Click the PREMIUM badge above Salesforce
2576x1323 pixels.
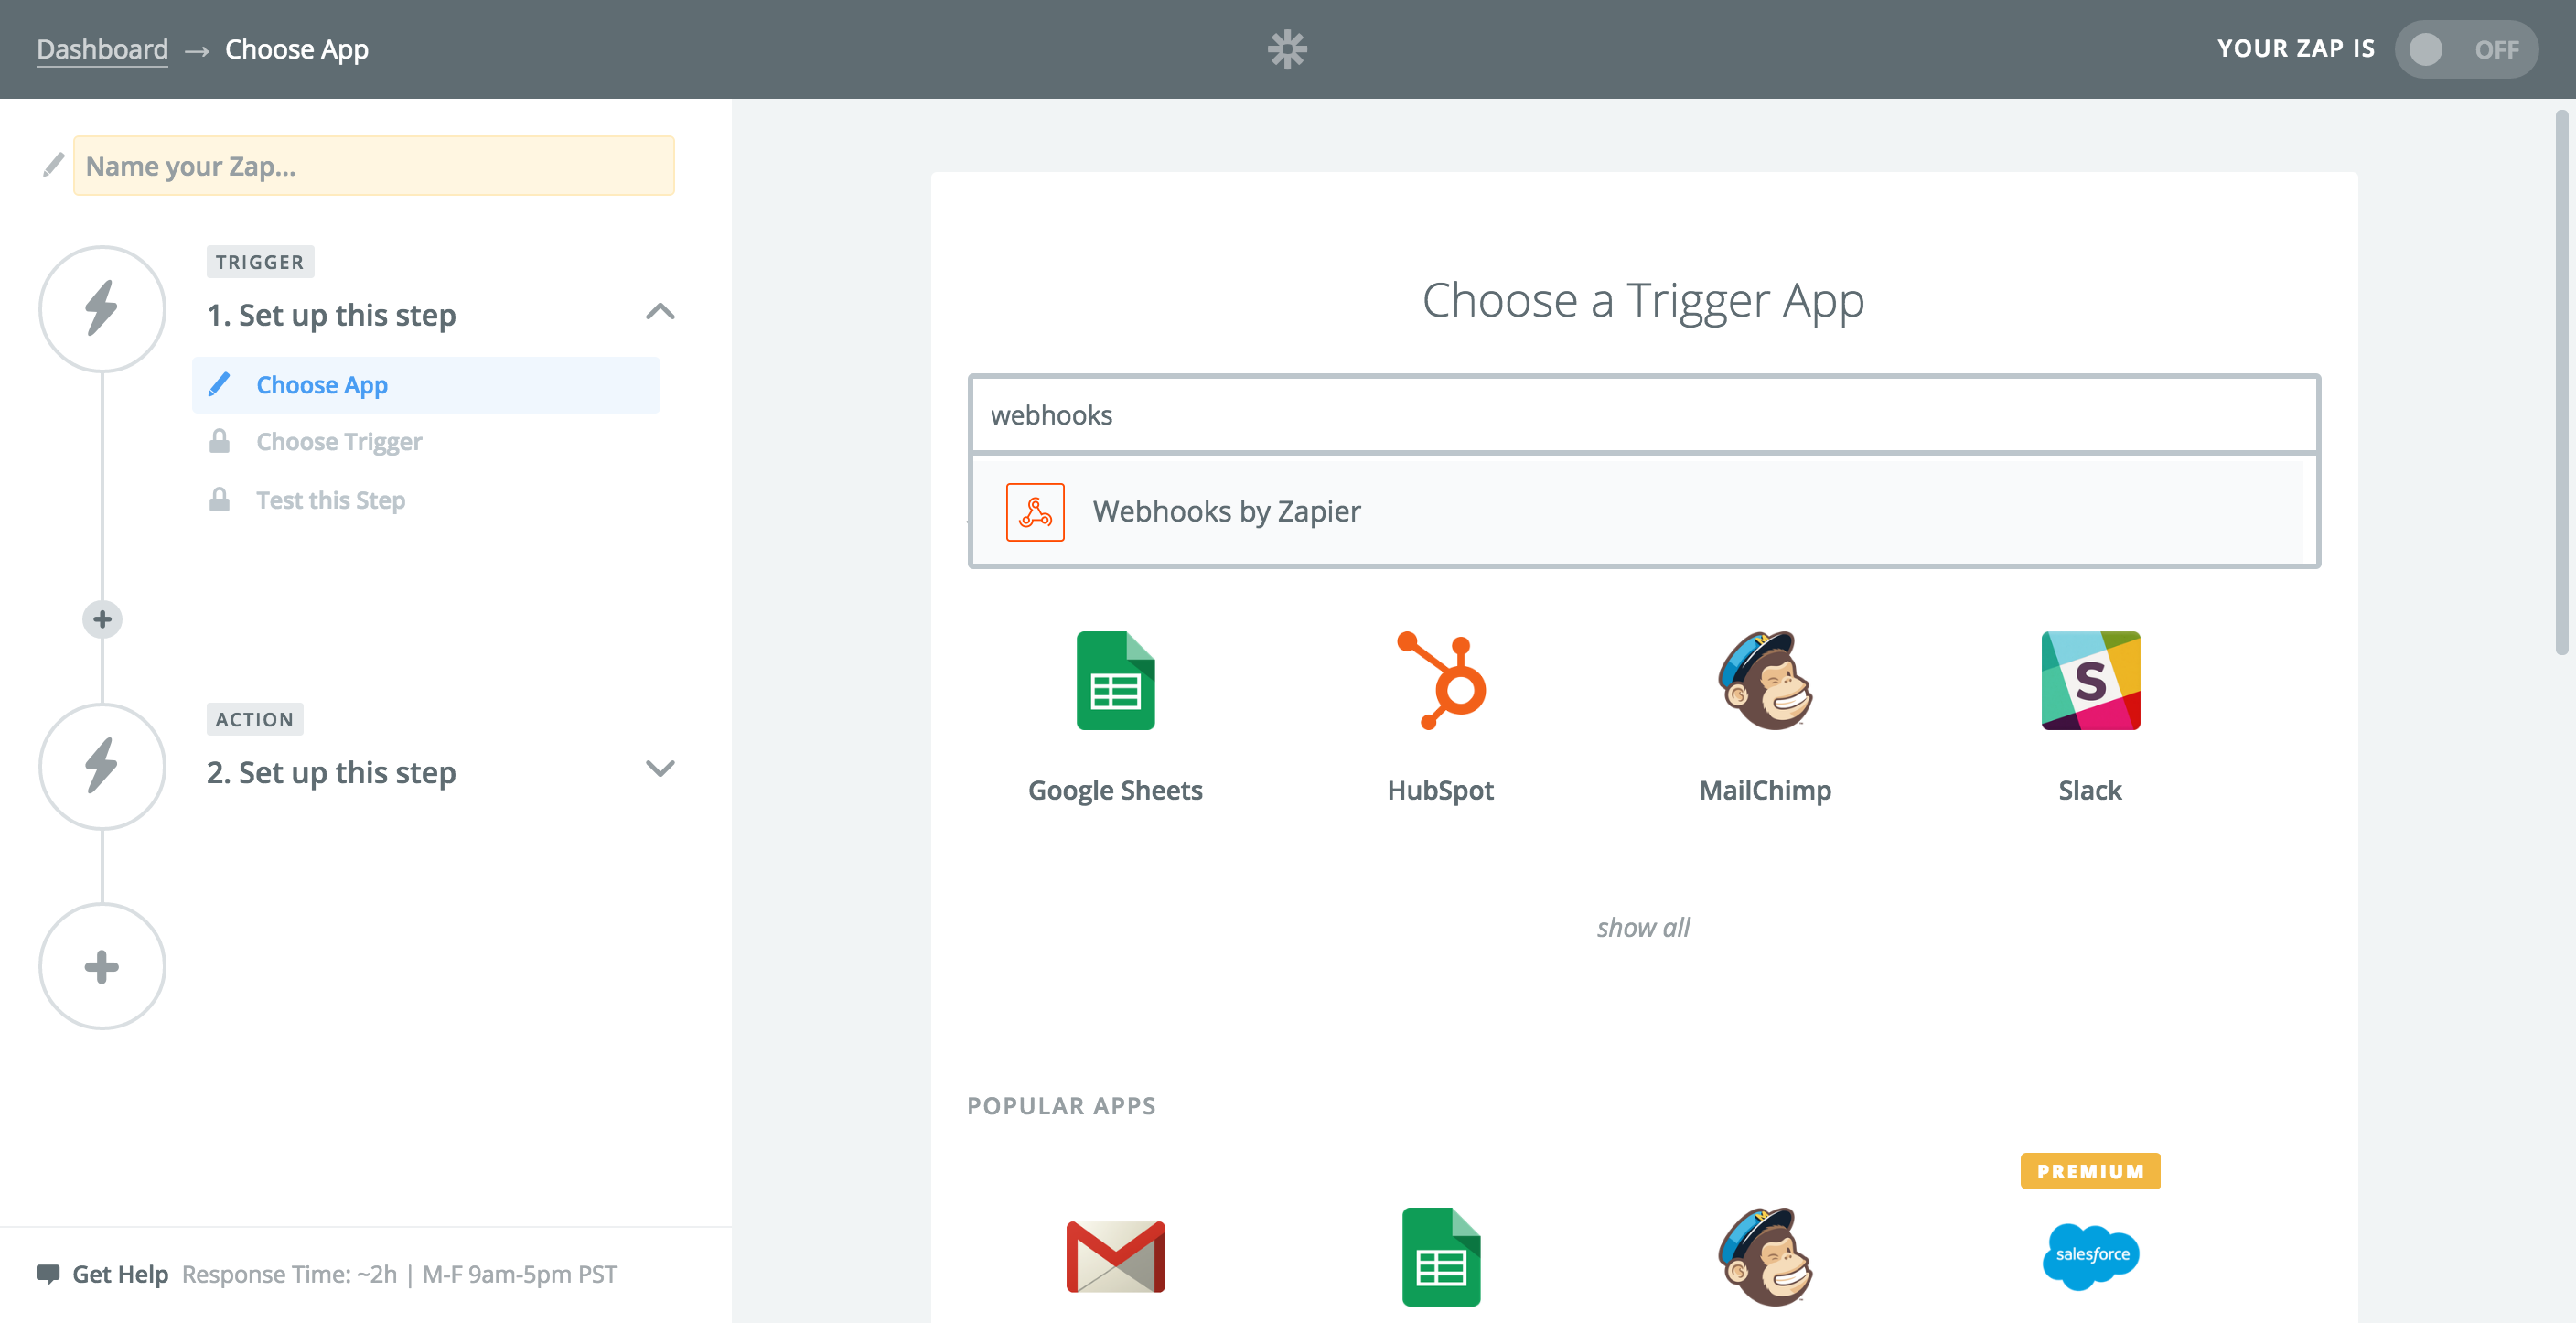click(2090, 1171)
